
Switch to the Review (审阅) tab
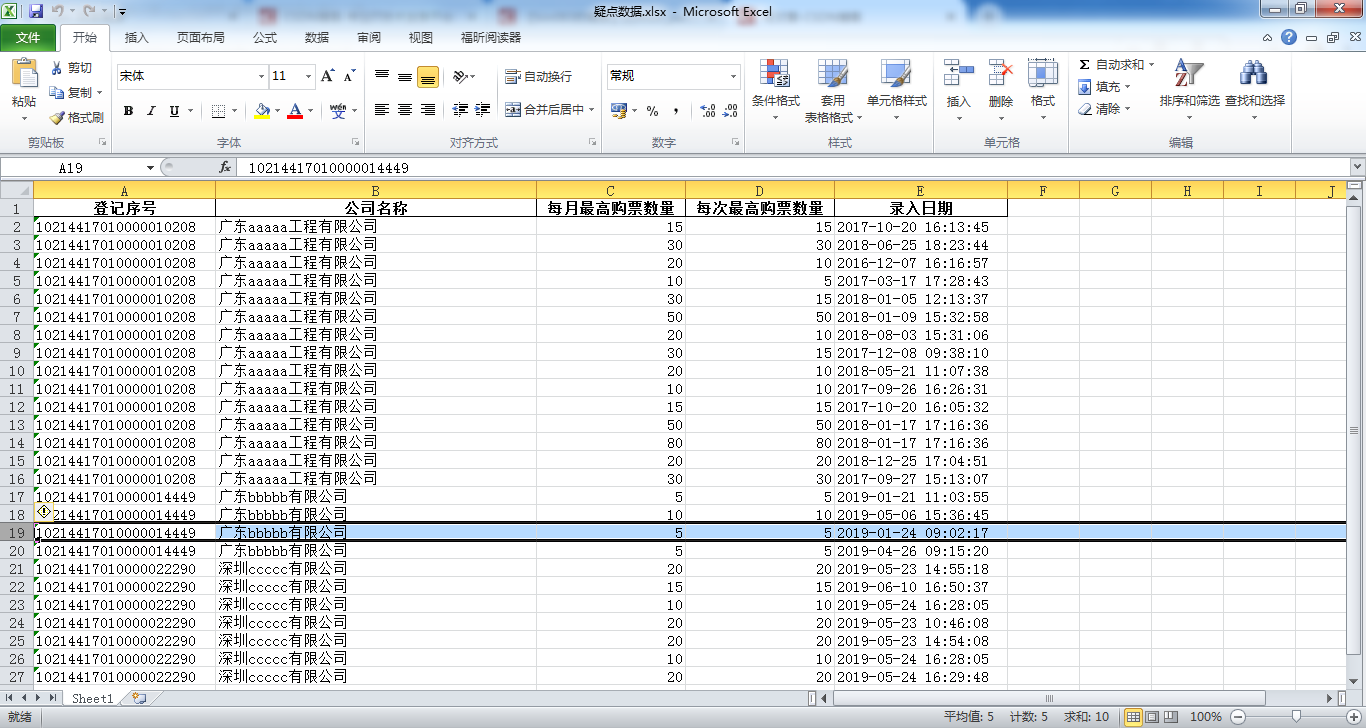coord(369,38)
